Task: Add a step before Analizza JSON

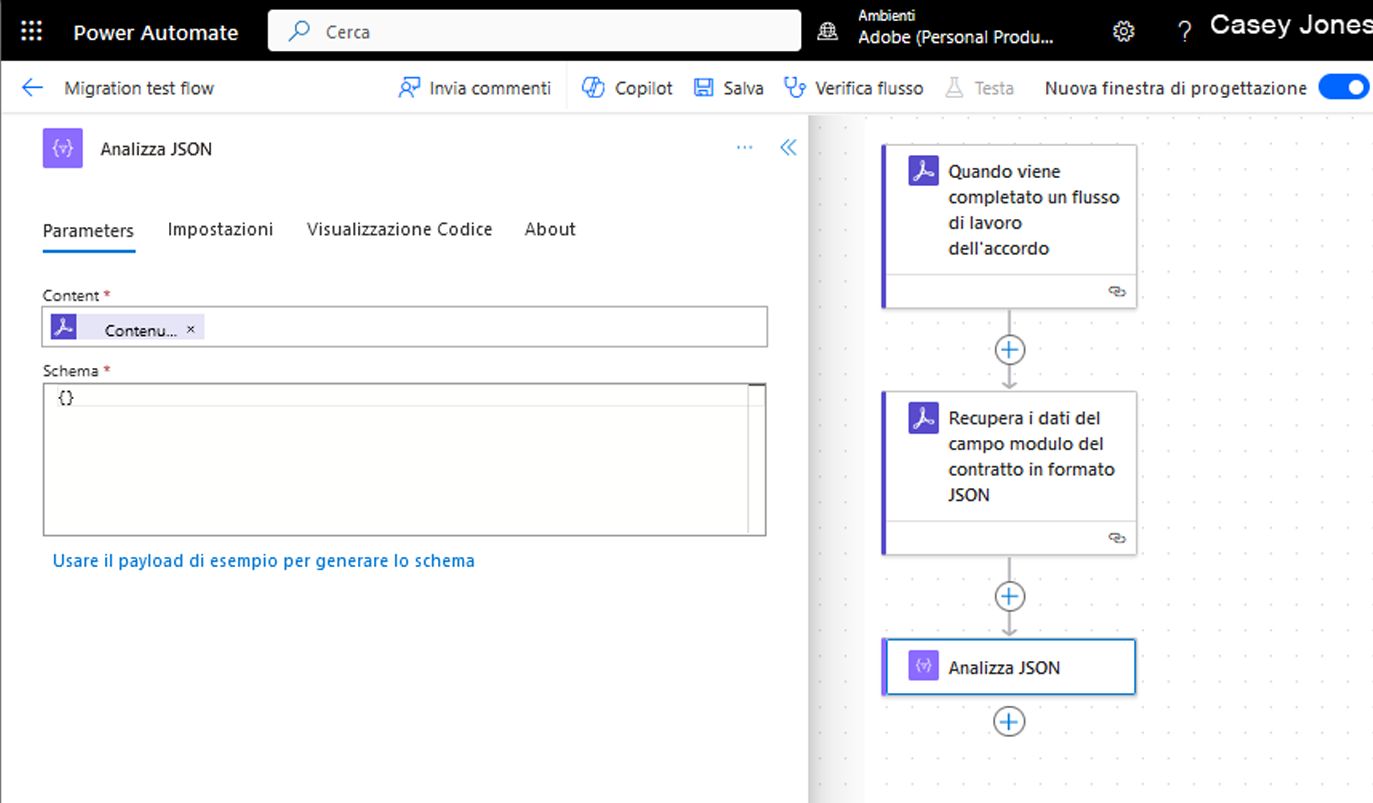Action: [x=1009, y=597]
